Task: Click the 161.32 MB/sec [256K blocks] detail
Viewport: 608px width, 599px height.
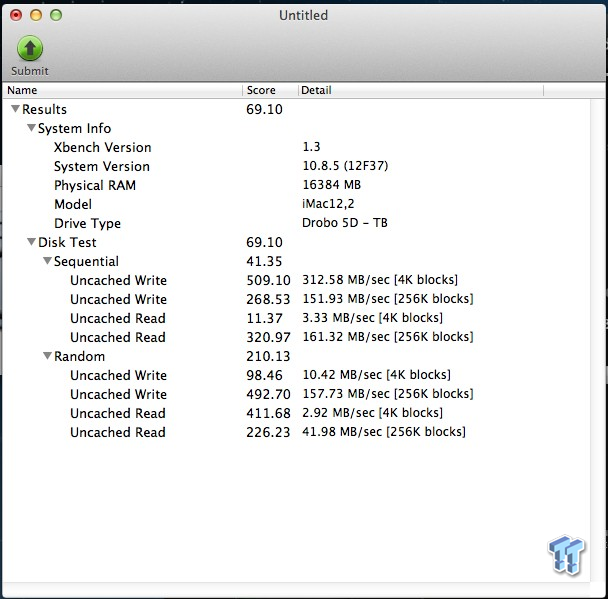Action: click(388, 337)
